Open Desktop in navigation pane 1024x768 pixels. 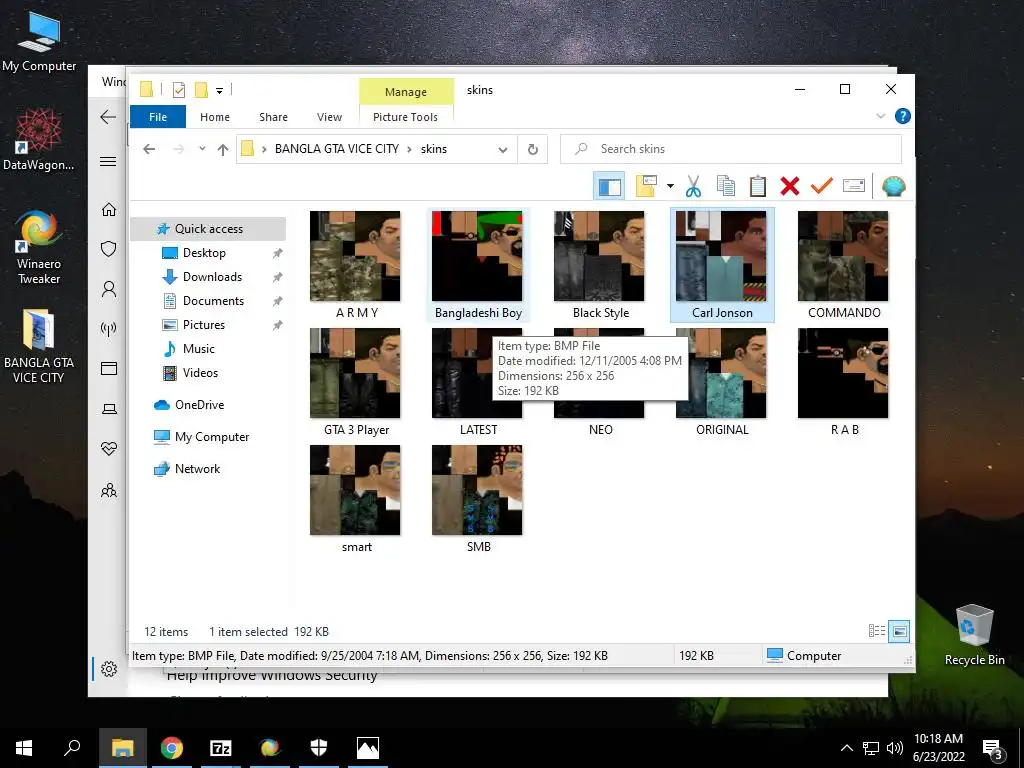pyautogui.click(x=204, y=253)
